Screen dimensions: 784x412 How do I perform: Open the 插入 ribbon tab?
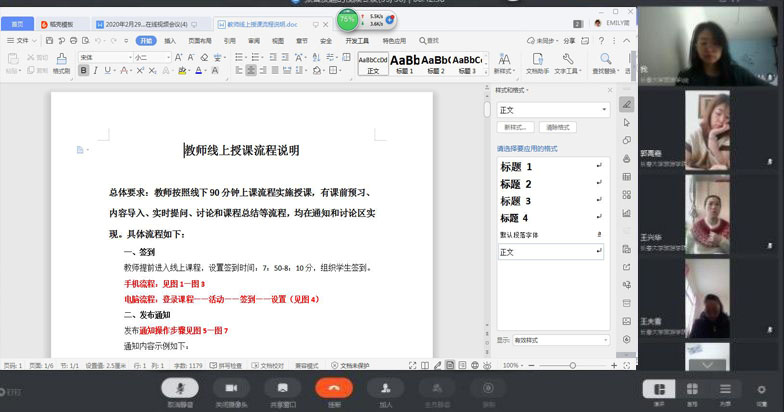pyautogui.click(x=170, y=41)
